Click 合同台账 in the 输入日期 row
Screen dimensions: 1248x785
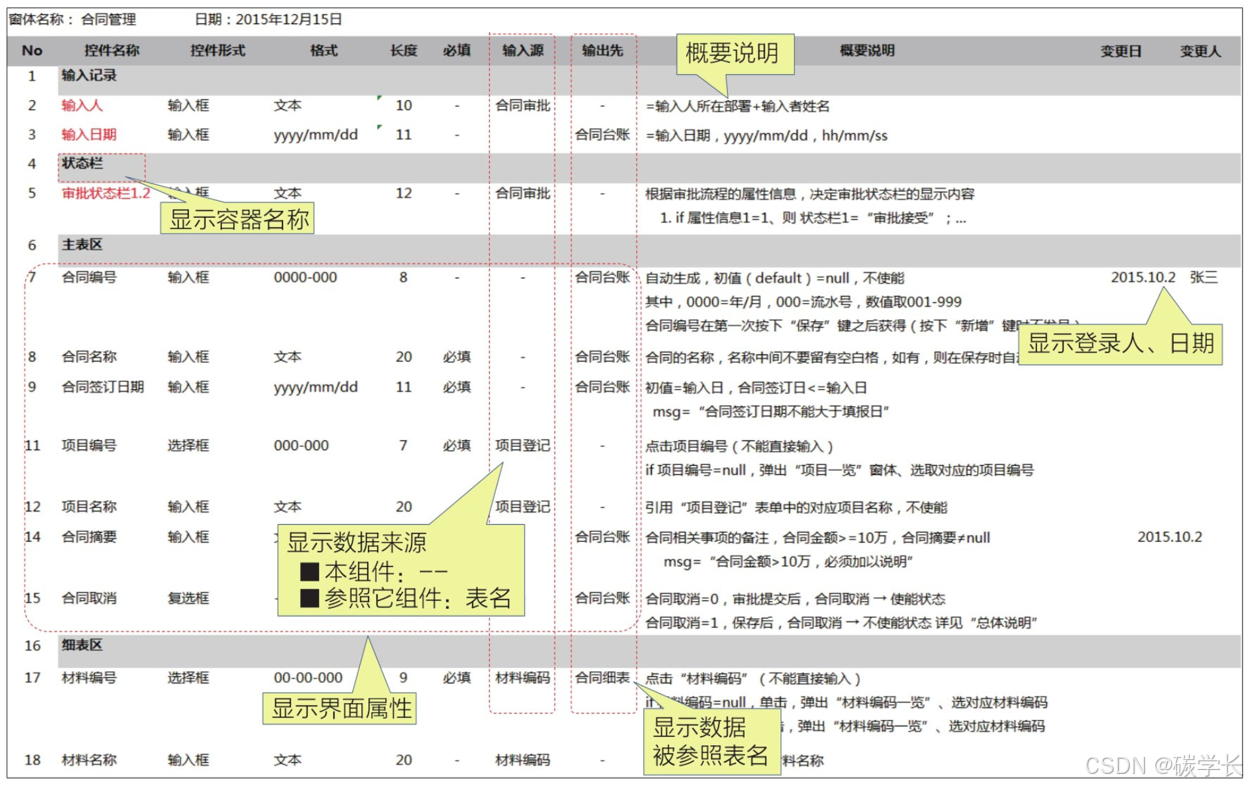602,134
